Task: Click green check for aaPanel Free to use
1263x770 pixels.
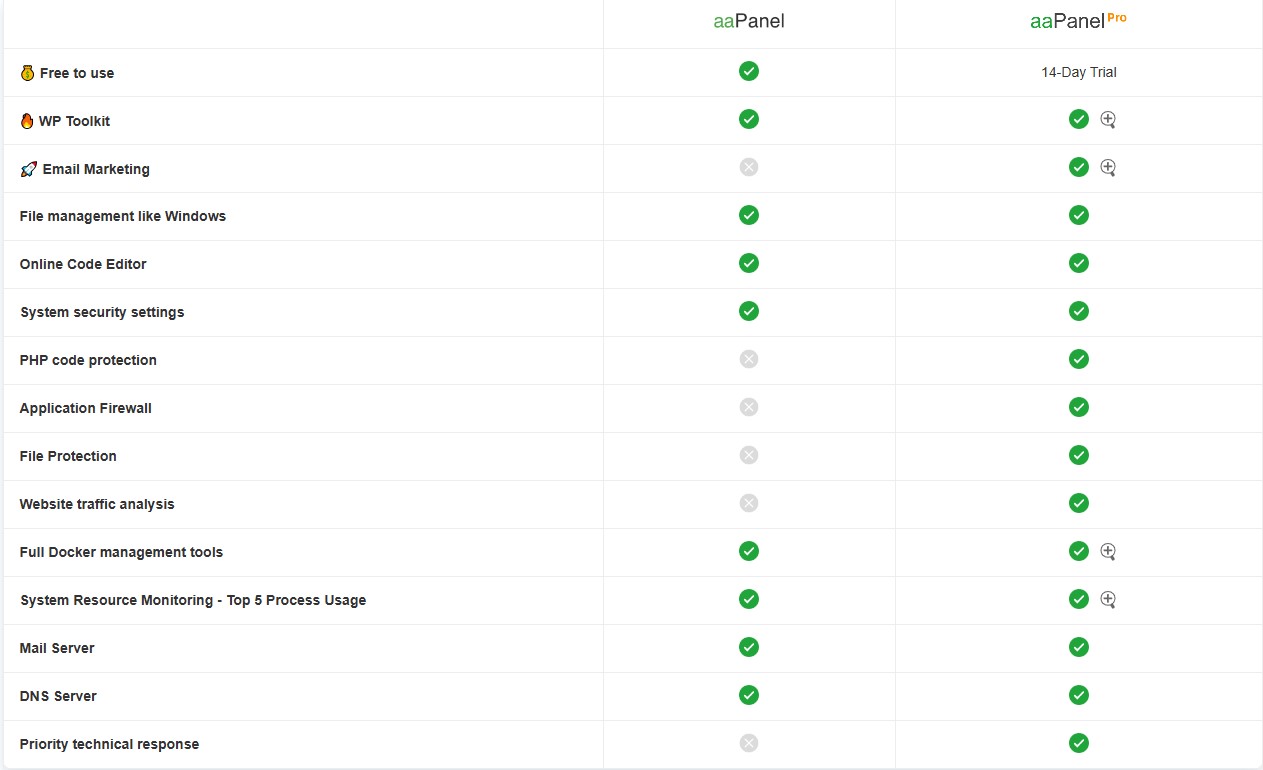Action: (x=749, y=71)
